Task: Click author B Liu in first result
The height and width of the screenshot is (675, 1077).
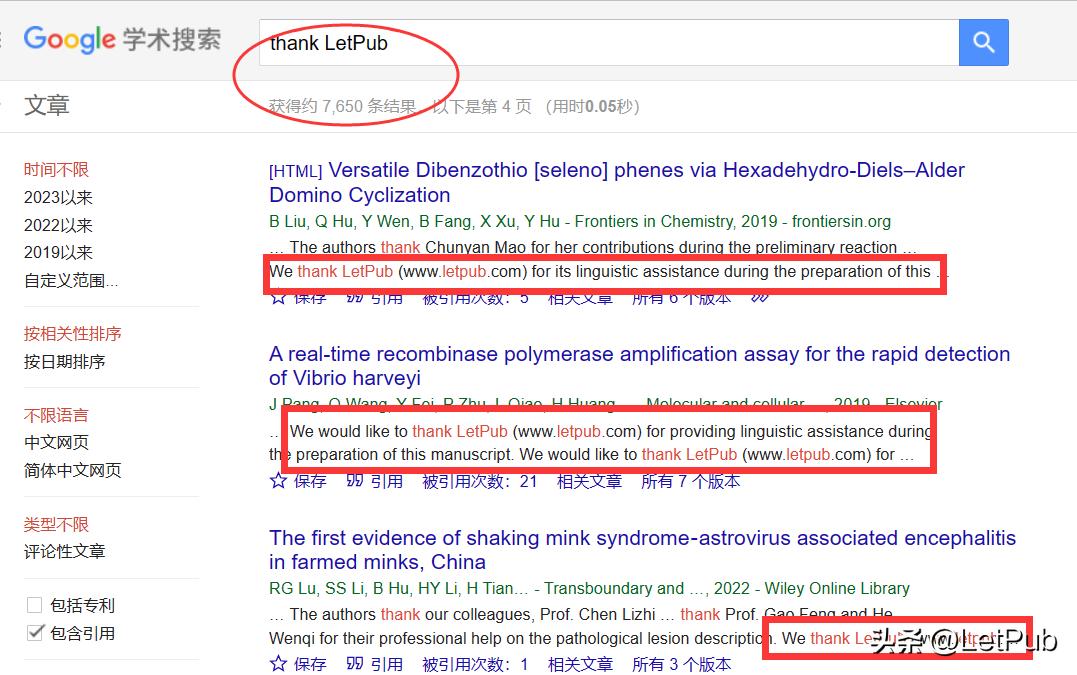Action: coord(287,222)
